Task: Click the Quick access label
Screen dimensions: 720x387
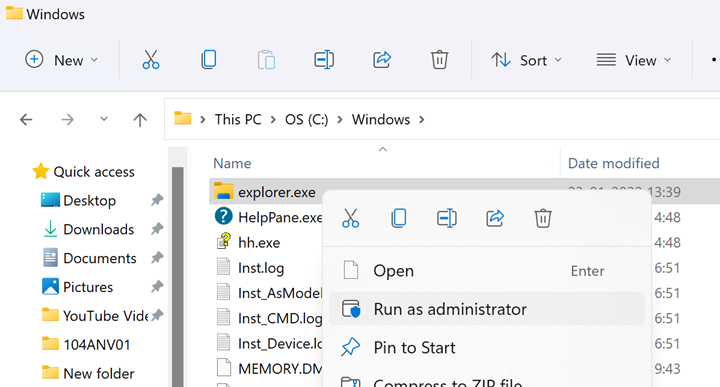Action: 94,172
